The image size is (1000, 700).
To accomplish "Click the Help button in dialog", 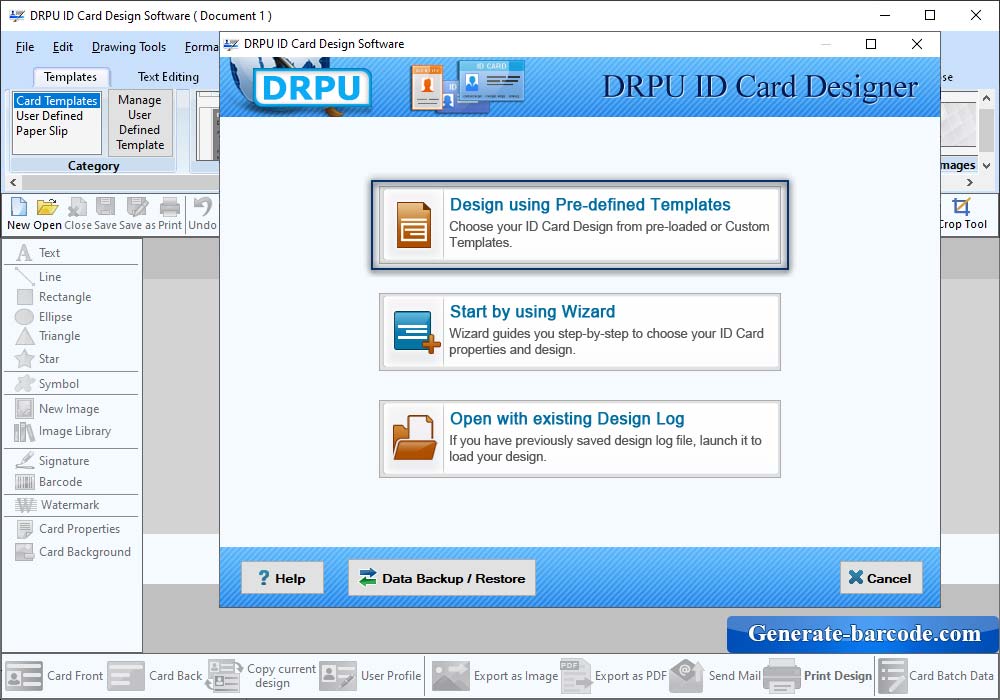I will coord(282,578).
